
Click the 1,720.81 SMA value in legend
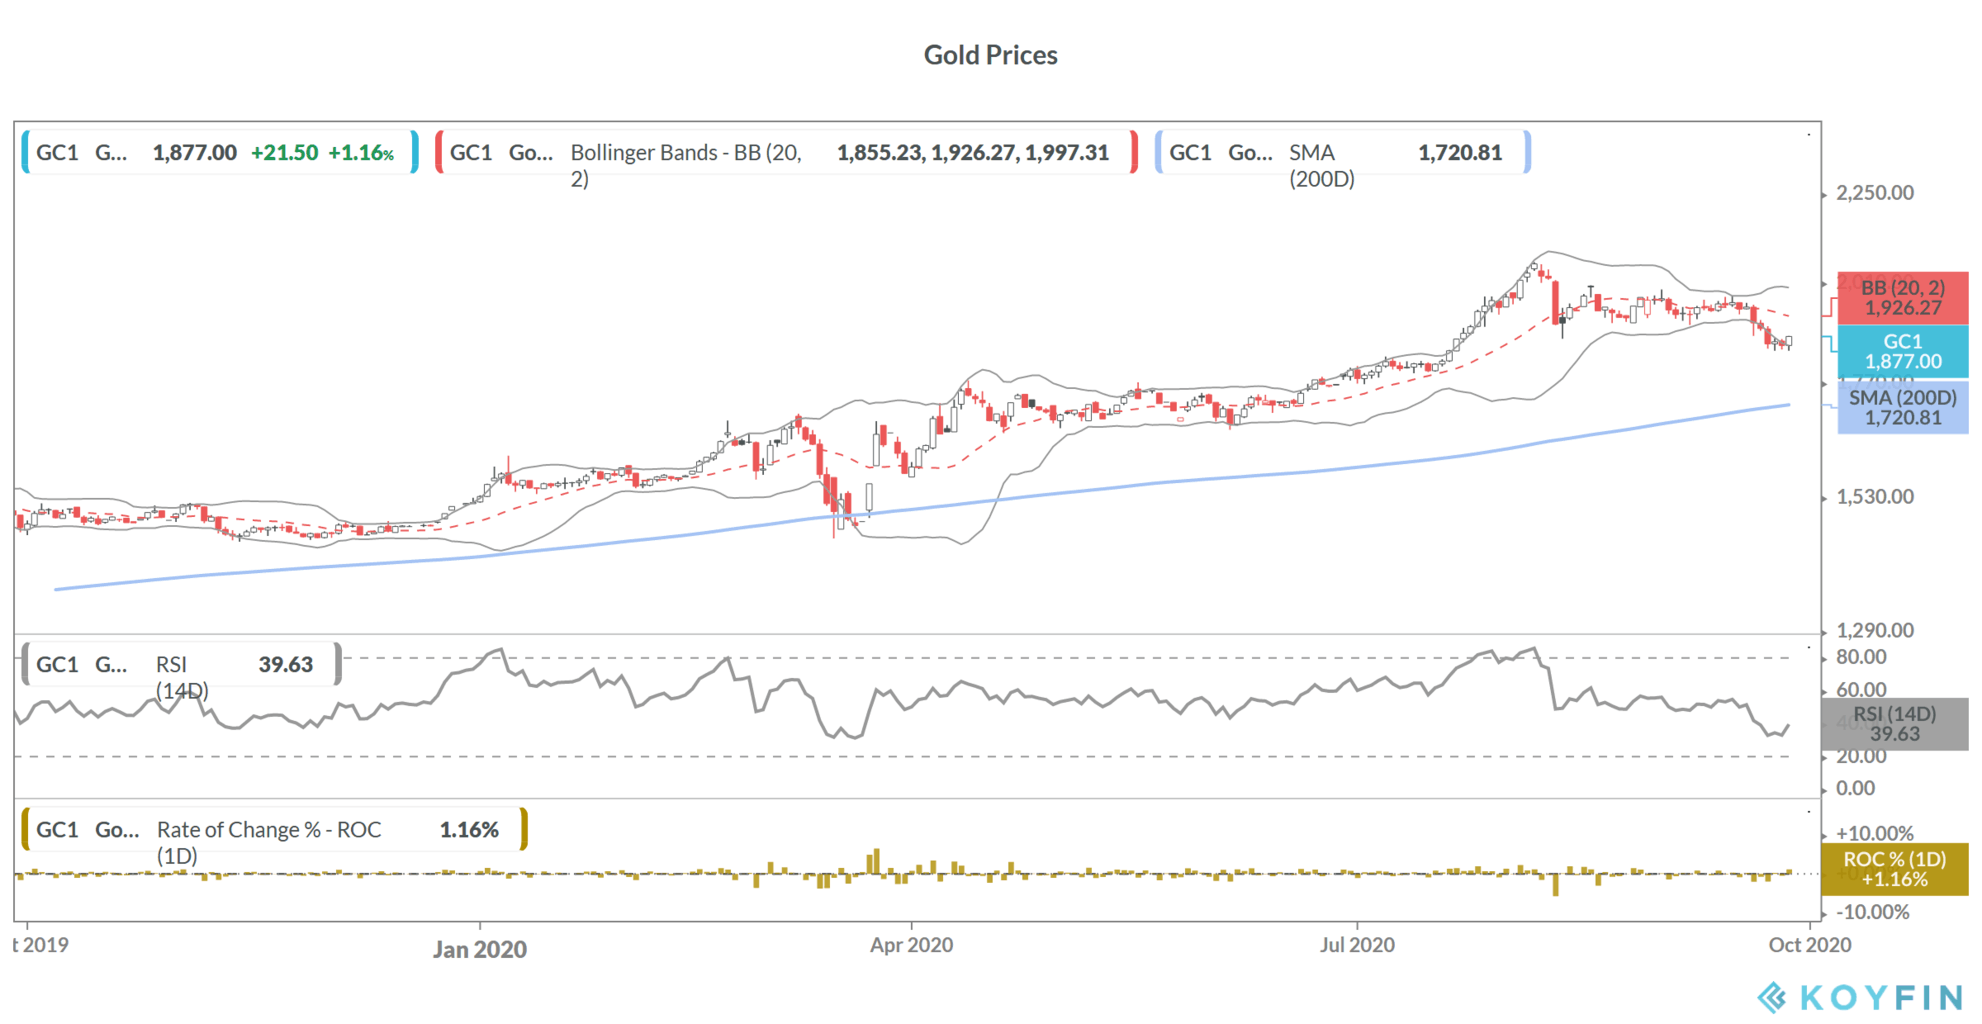pyautogui.click(x=1460, y=153)
